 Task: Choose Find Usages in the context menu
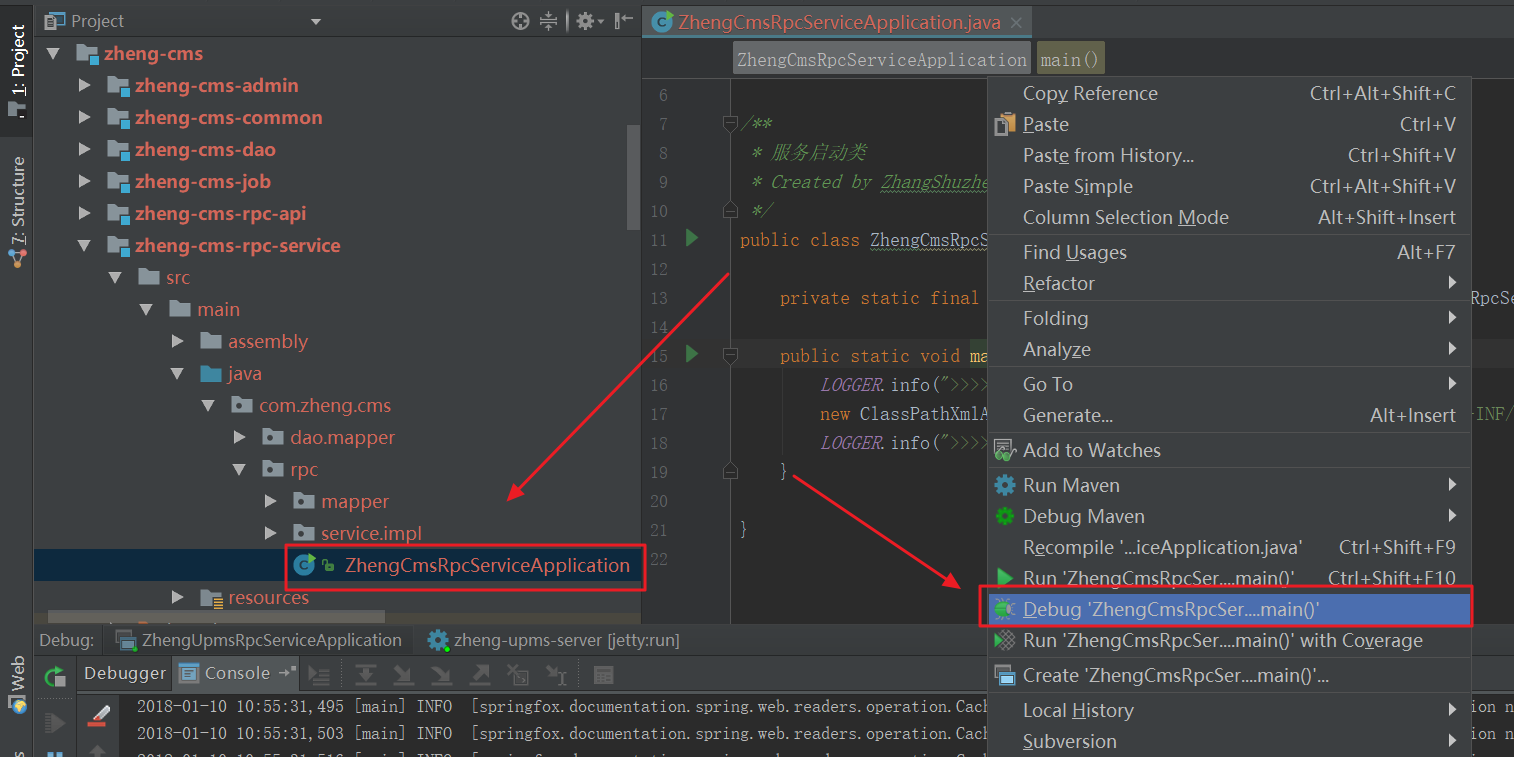point(1074,252)
